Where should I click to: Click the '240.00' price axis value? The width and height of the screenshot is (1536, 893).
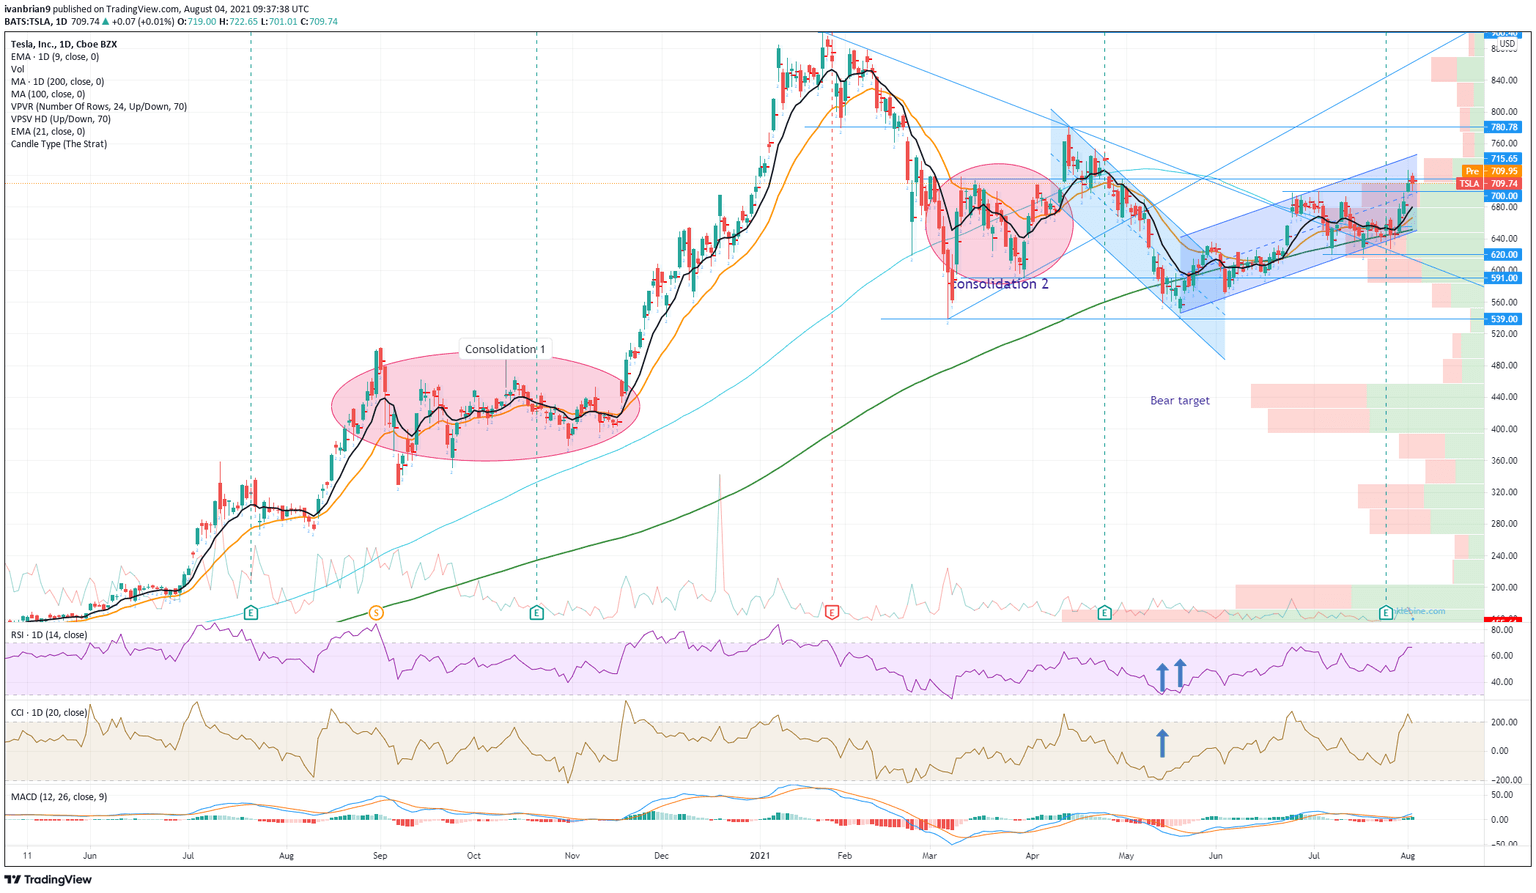click(x=1505, y=556)
